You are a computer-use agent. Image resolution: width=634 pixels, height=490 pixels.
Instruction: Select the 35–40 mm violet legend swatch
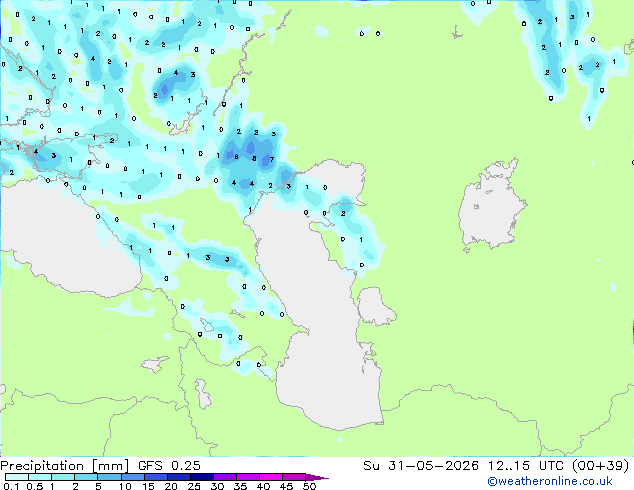(x=247, y=477)
